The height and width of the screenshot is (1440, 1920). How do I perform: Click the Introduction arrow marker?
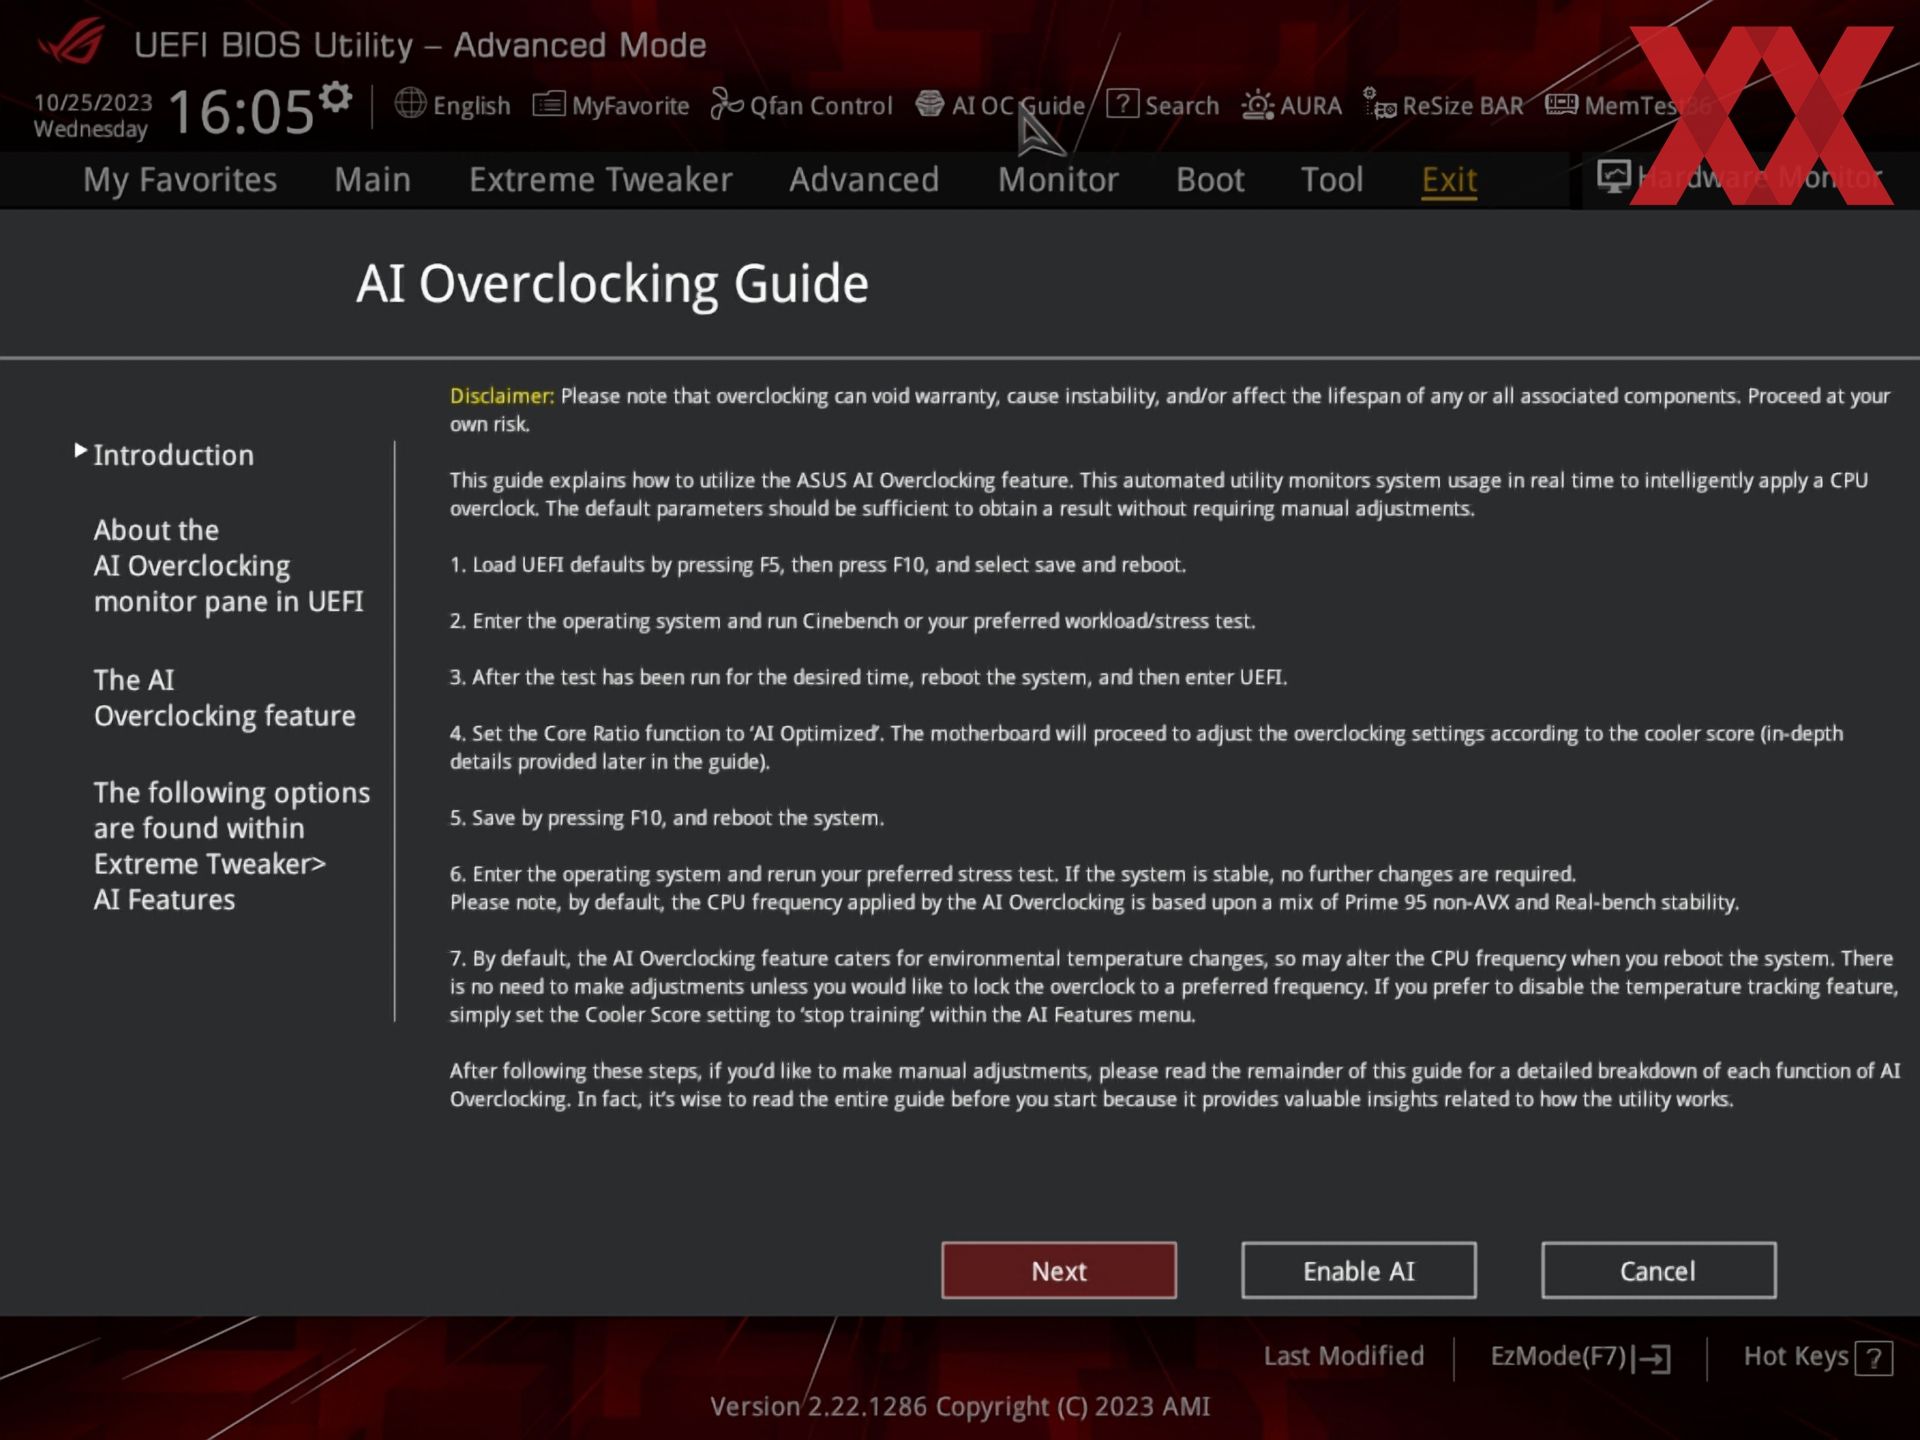point(80,451)
